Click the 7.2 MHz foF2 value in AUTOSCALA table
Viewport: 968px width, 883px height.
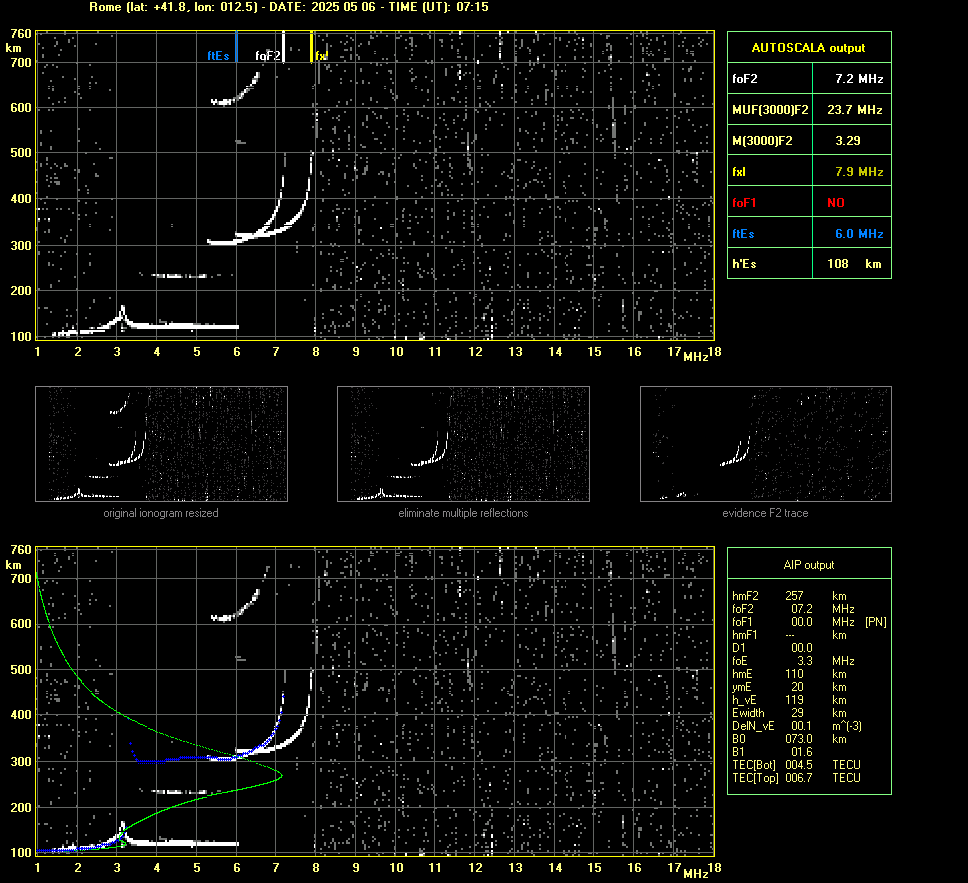(859, 79)
